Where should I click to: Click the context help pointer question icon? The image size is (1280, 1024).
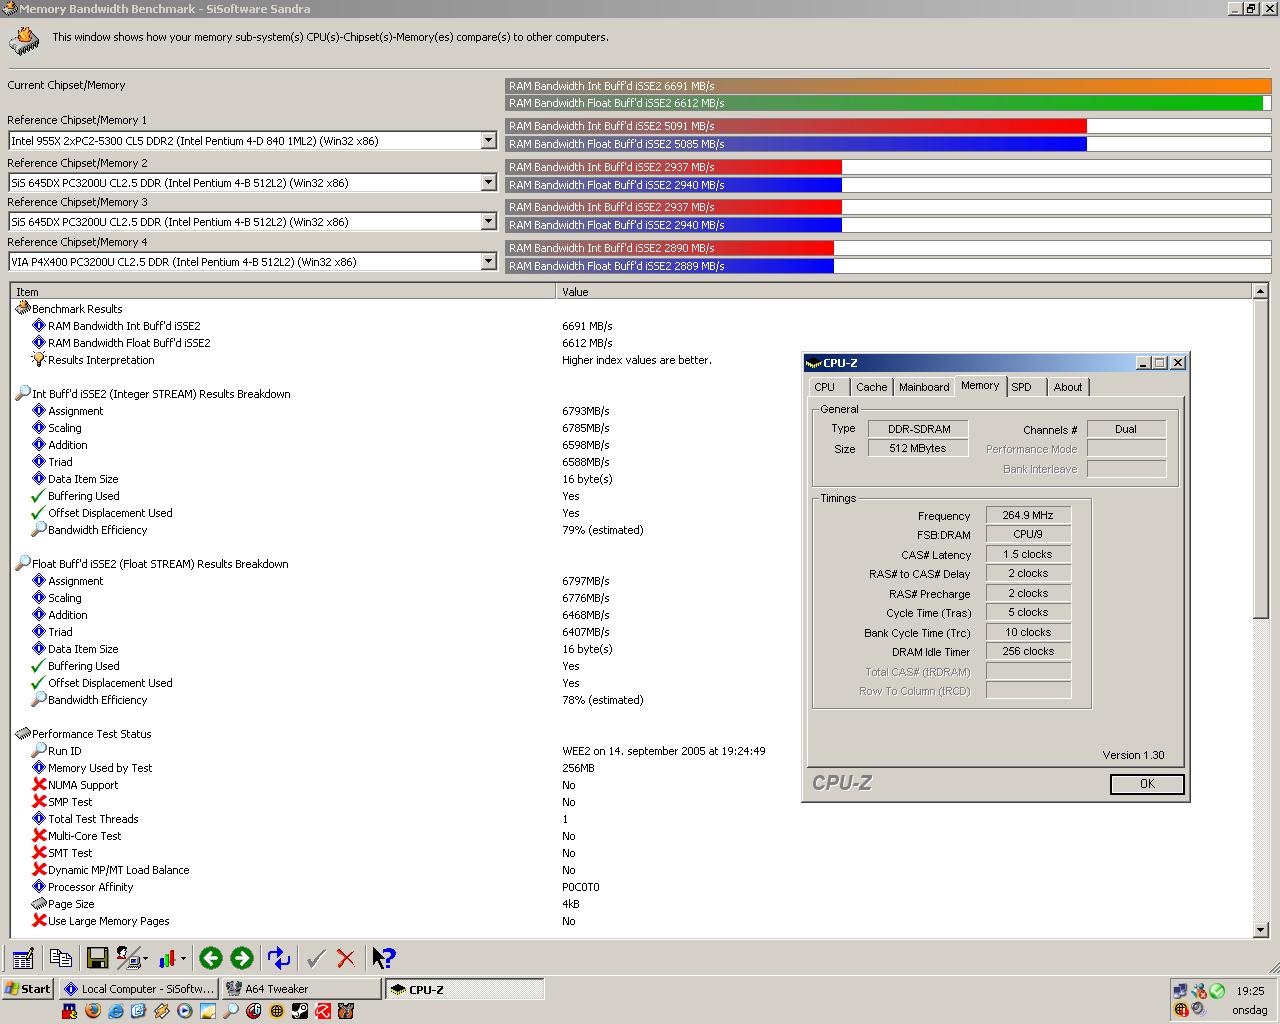coord(384,959)
